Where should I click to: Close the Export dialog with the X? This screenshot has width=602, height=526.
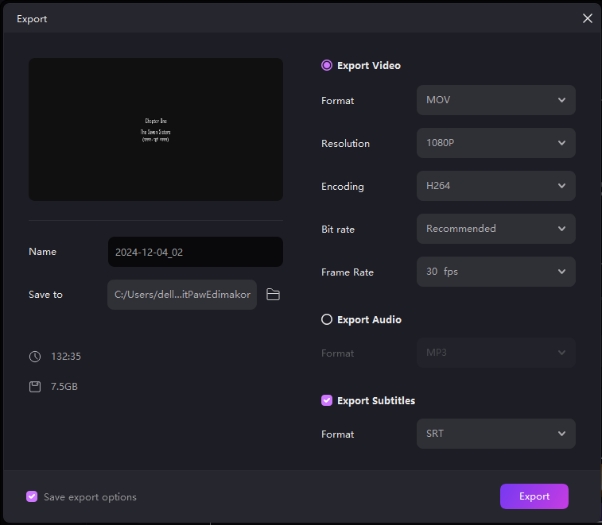(x=587, y=18)
